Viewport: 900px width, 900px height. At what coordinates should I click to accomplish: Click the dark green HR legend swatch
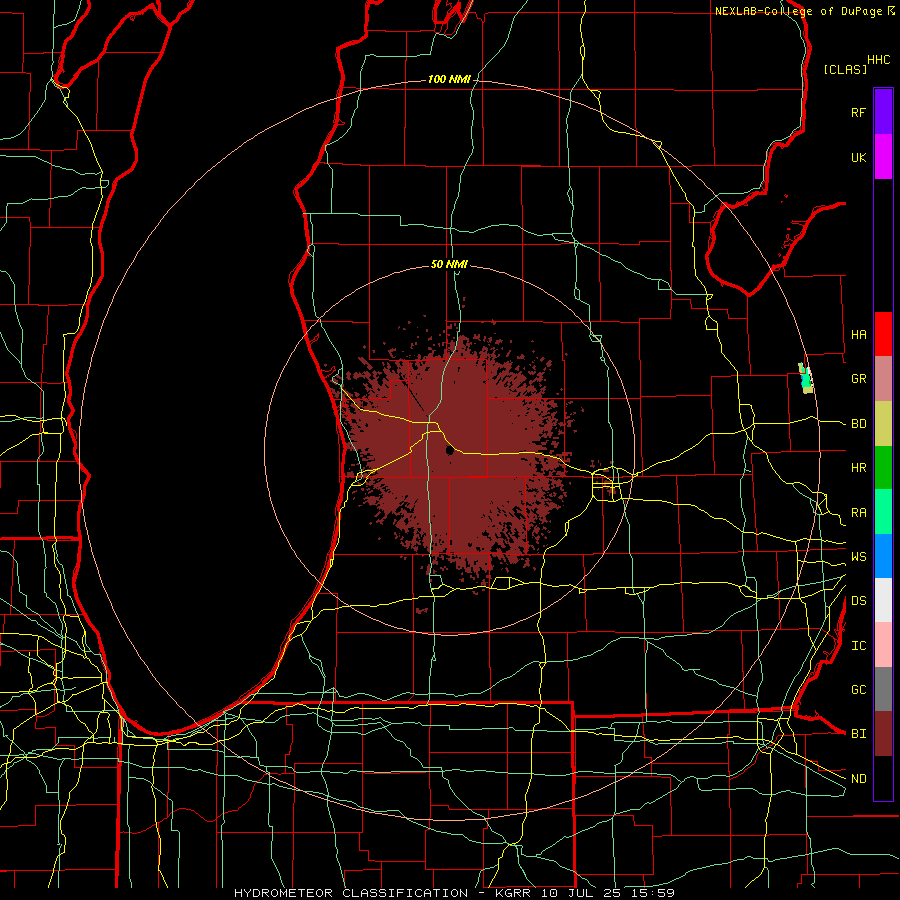tap(883, 467)
